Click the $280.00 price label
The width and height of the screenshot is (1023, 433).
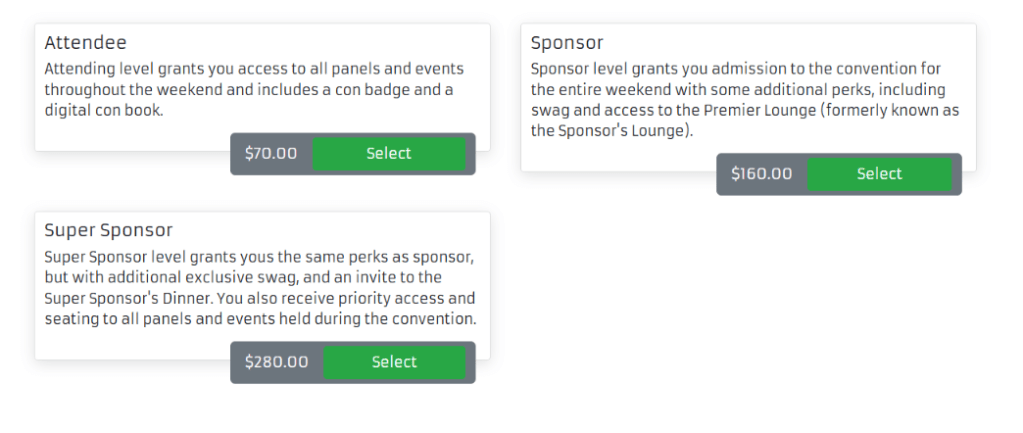point(277,362)
